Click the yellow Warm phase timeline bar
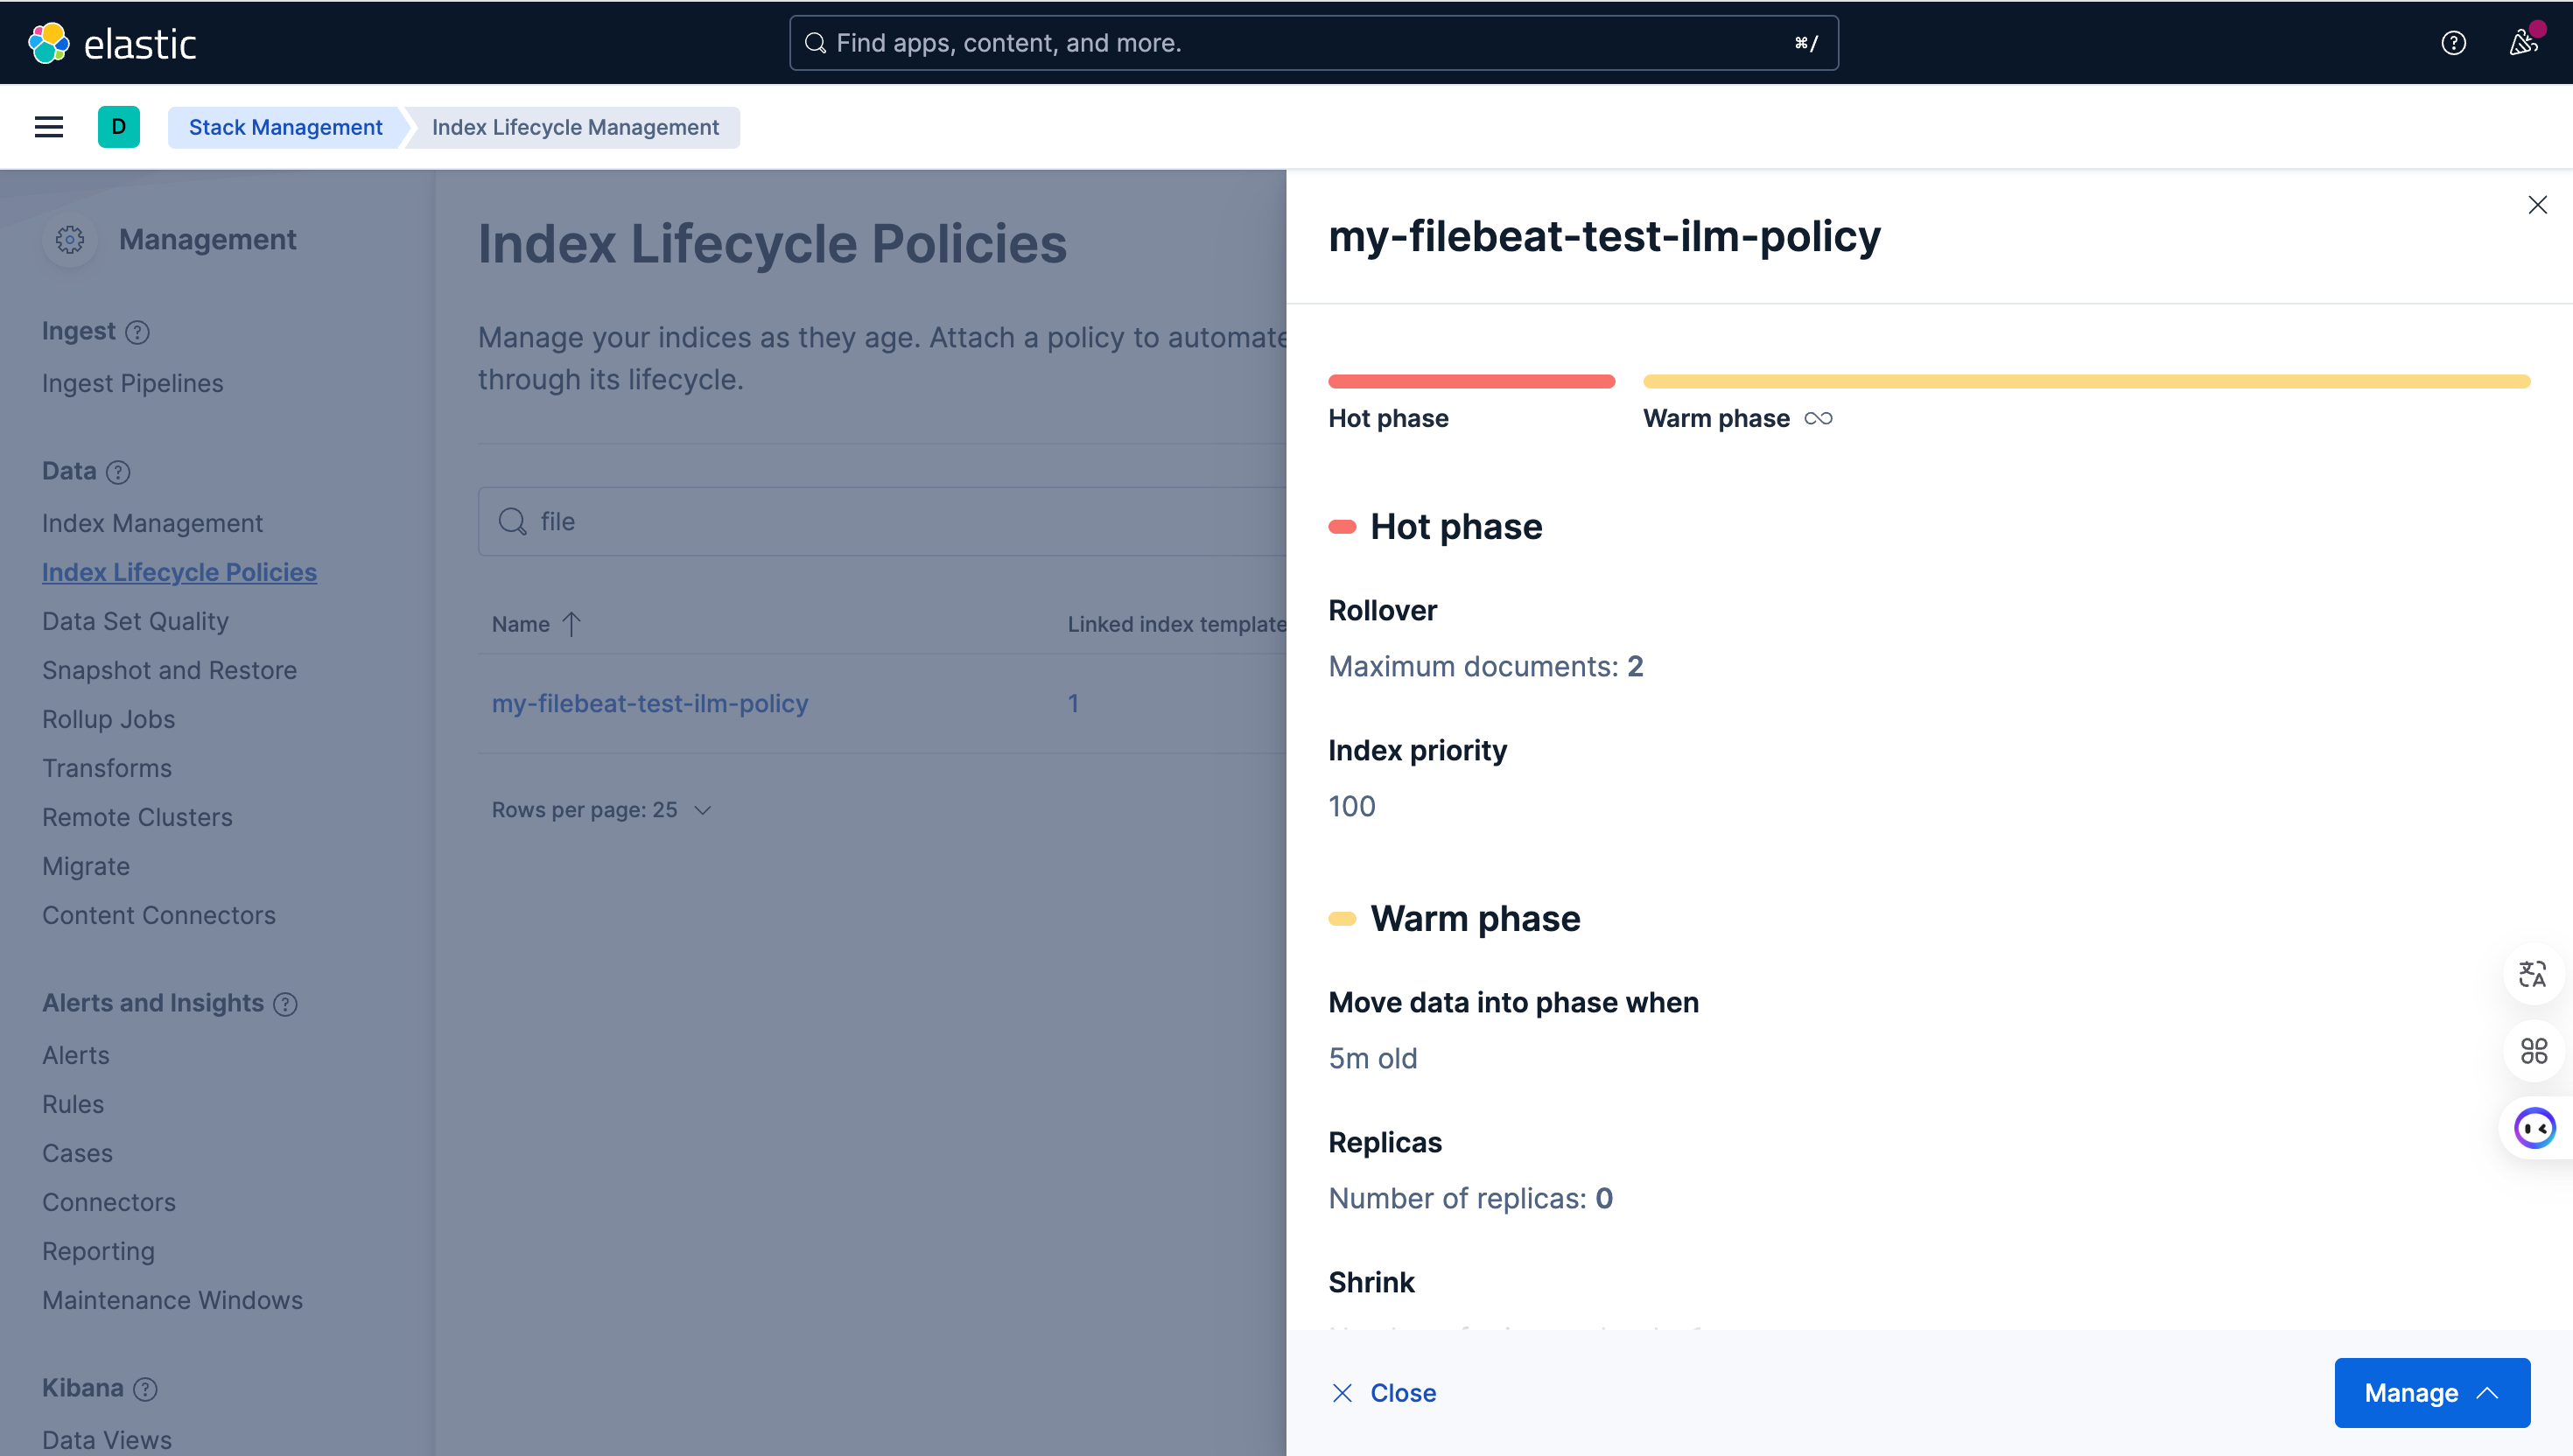 (x=2086, y=381)
